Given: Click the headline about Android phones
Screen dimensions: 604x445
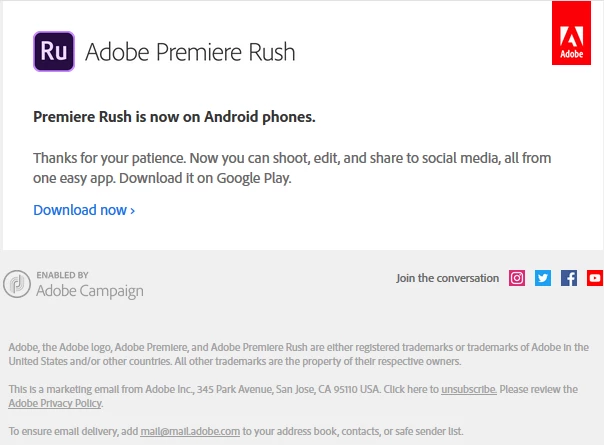Looking at the screenshot, I should [174, 117].
